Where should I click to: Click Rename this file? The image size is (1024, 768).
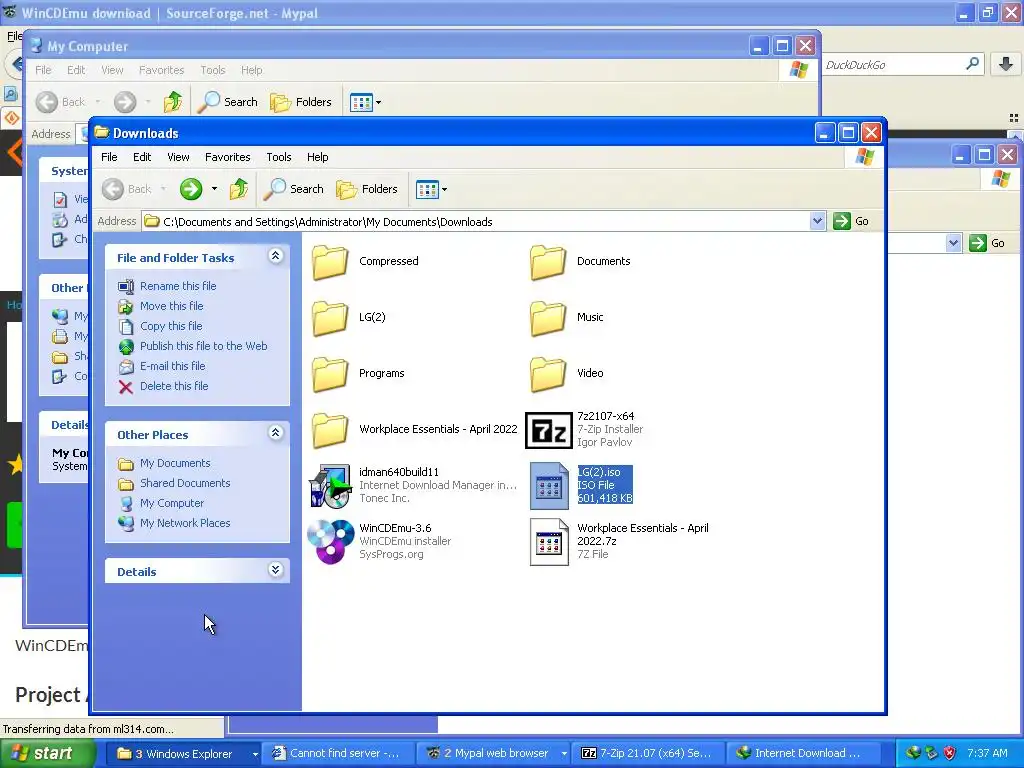(x=178, y=286)
